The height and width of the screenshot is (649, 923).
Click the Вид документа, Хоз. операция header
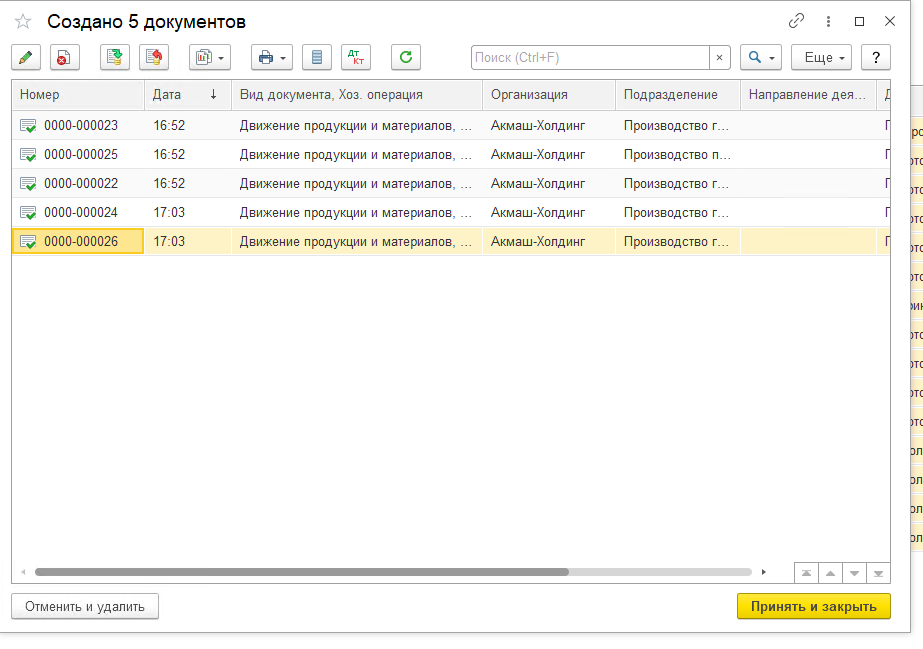[357, 95]
